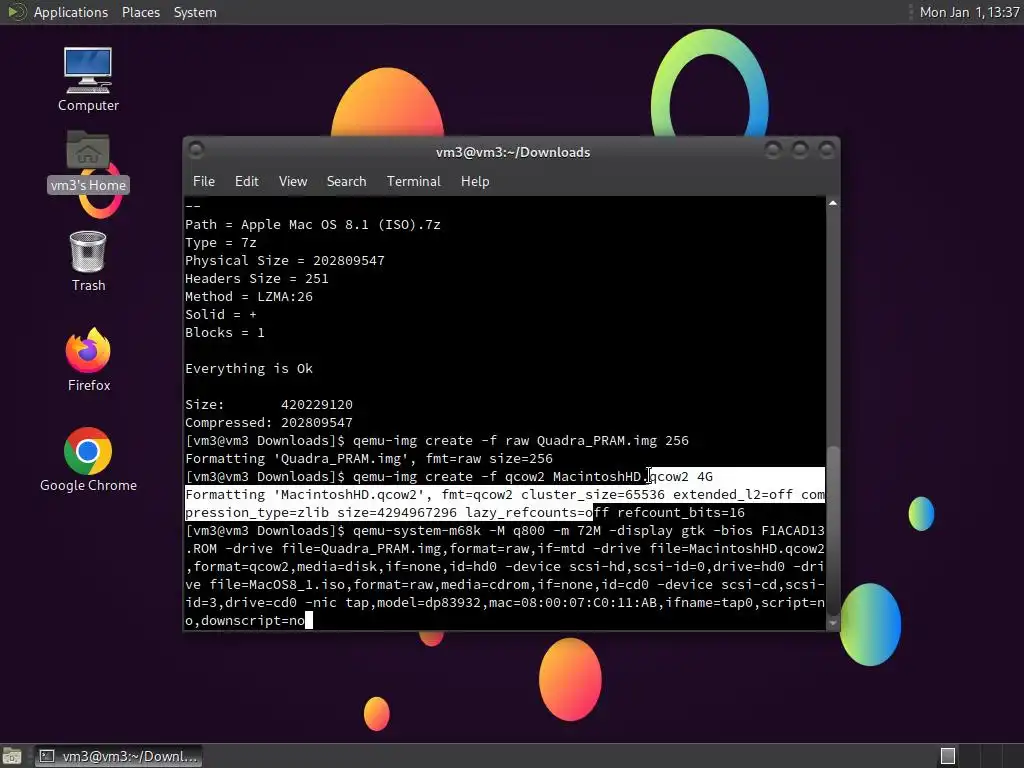Launch Google Chrome from the desktop
Screen dimensions: 1024x768
tap(88, 459)
